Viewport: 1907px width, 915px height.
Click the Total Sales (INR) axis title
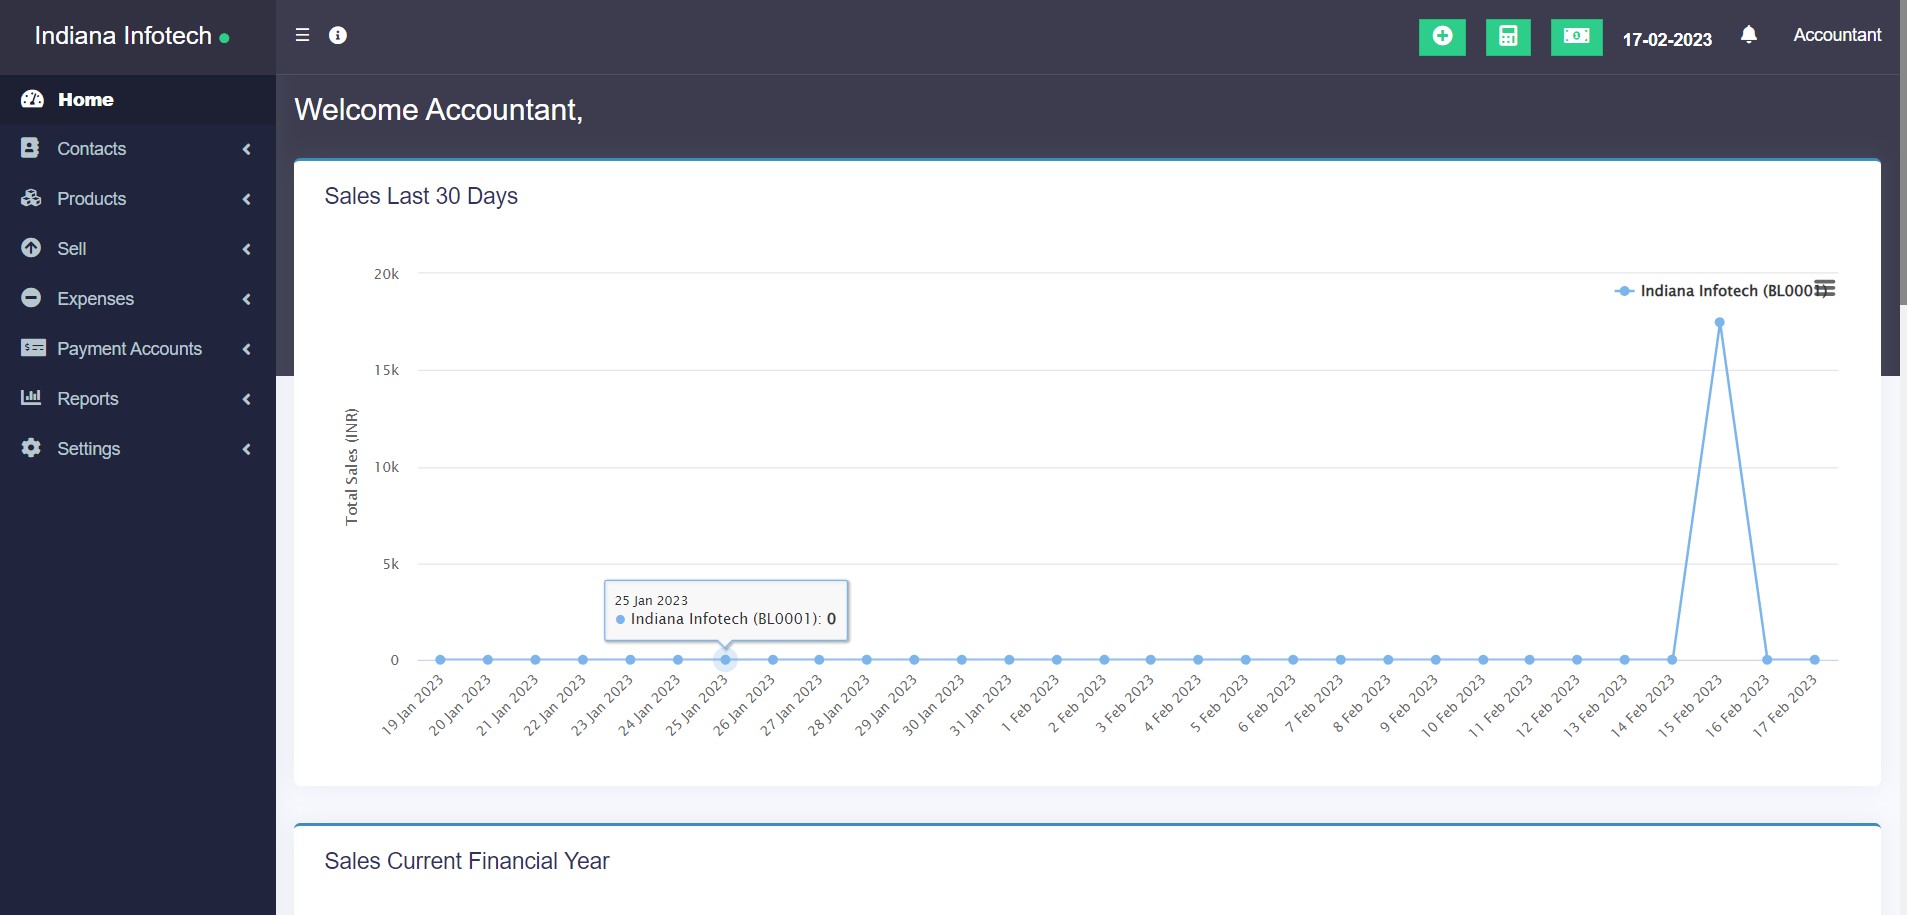351,466
